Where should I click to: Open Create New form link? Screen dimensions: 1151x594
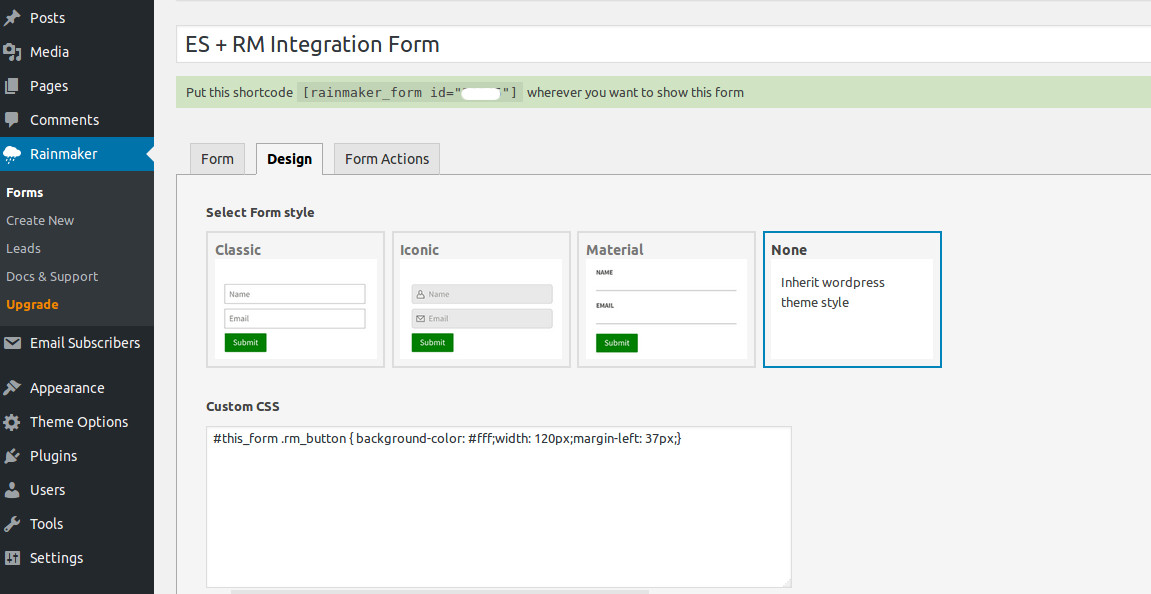point(40,220)
